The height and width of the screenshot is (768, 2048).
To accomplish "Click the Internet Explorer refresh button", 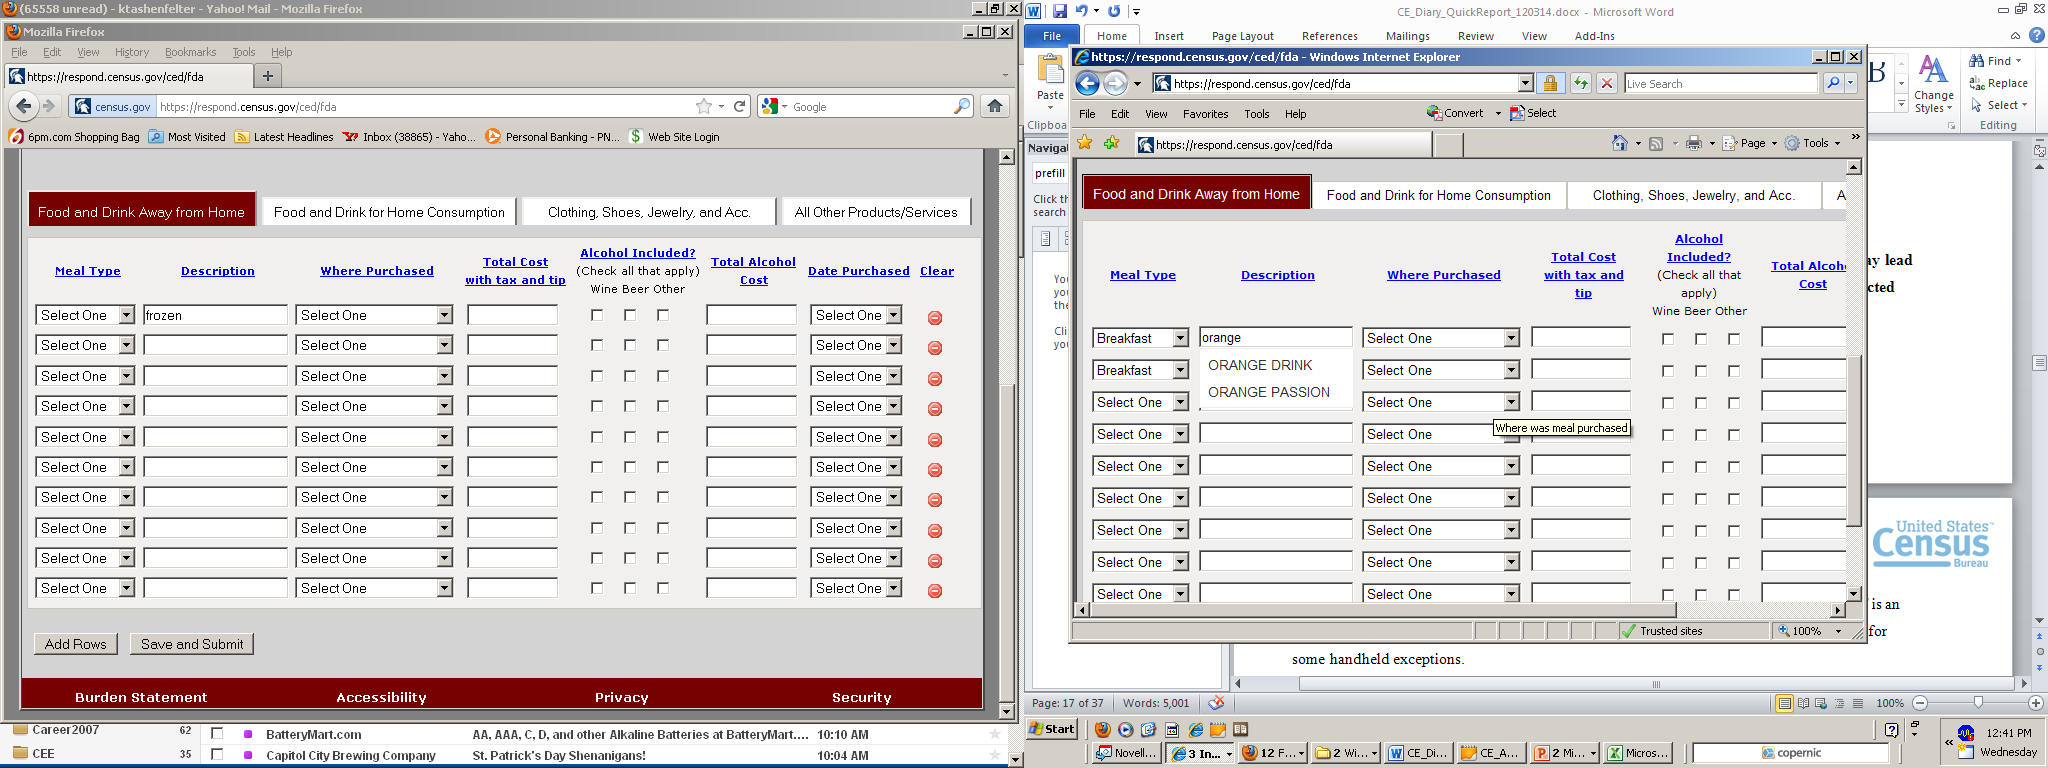I will pyautogui.click(x=1580, y=84).
